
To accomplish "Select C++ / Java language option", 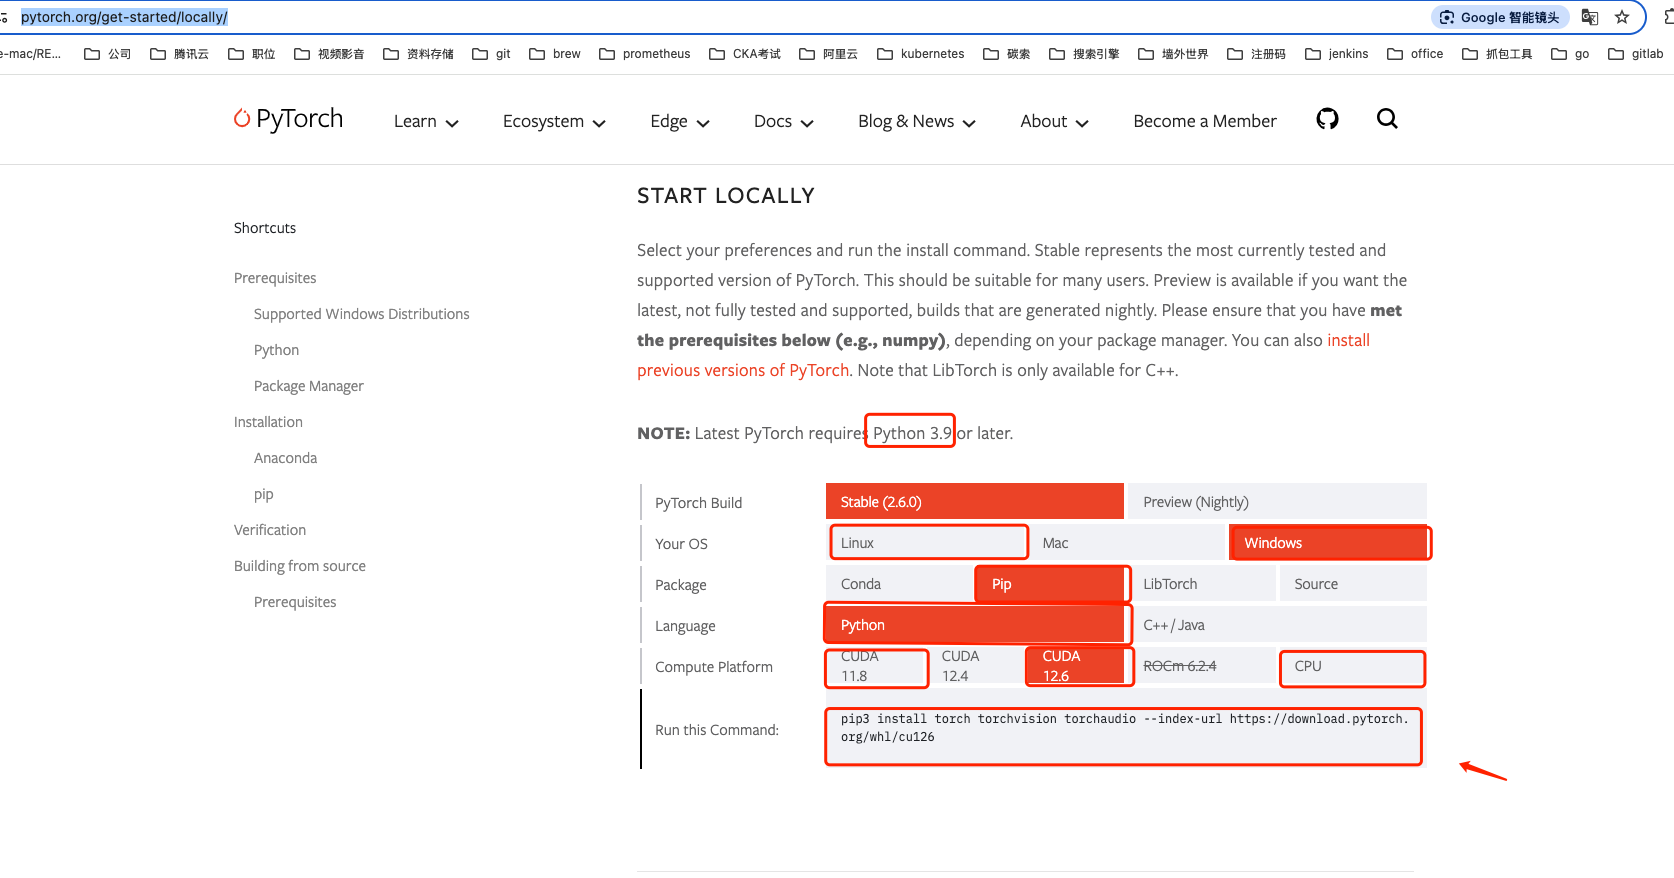I will pos(1277,624).
